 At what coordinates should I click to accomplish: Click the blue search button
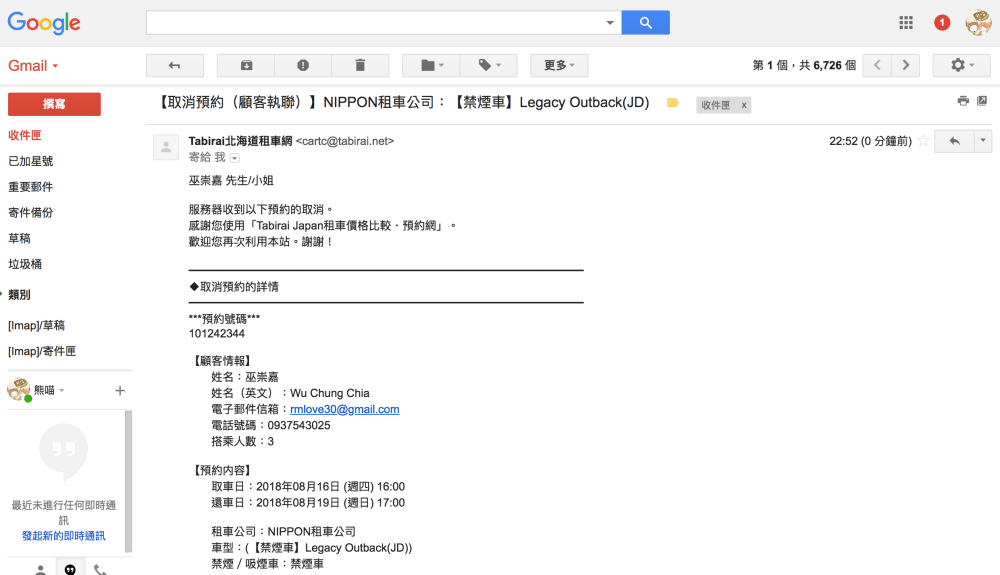coord(645,22)
